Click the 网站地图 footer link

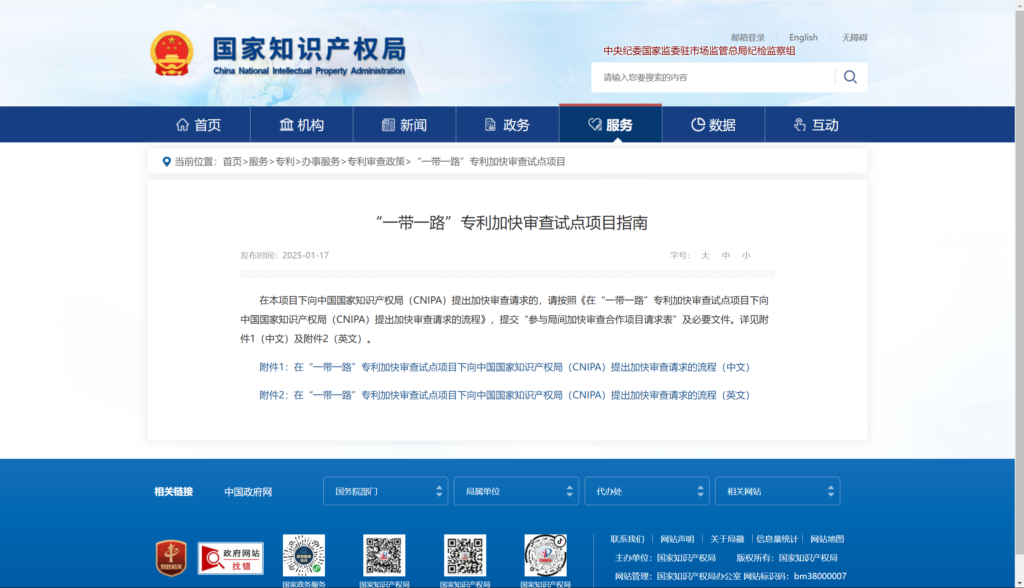[827, 539]
